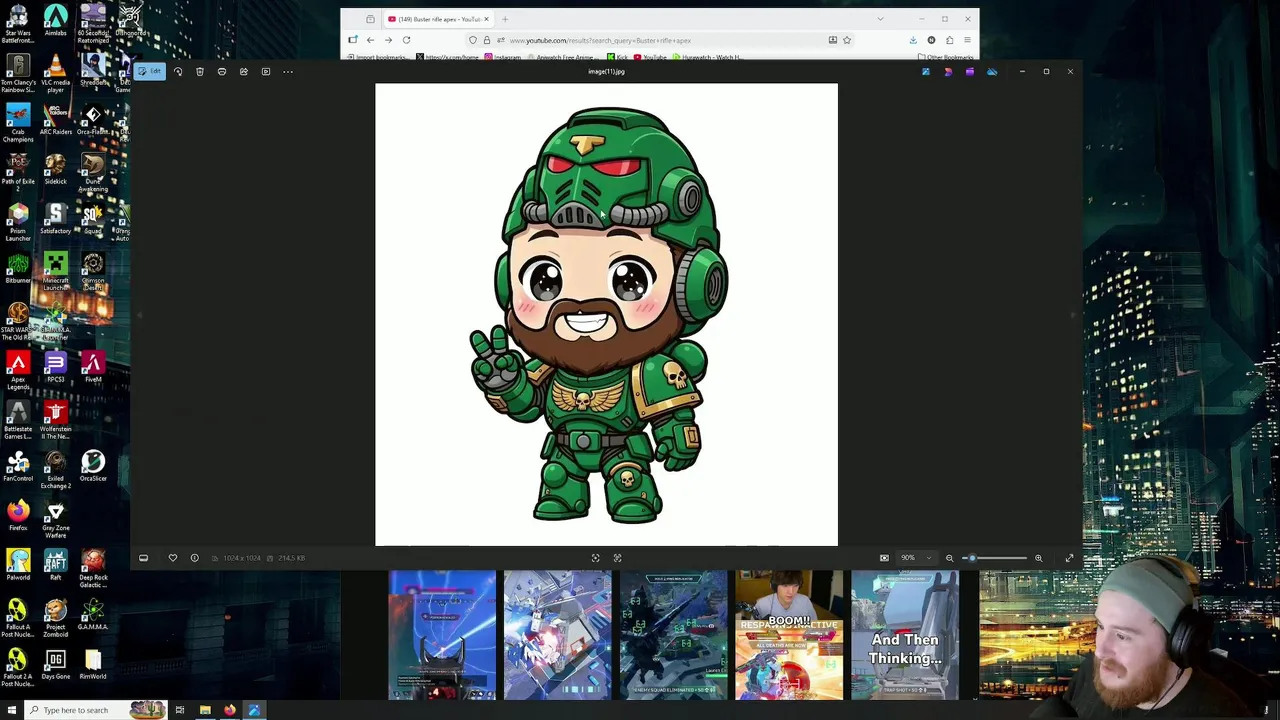1280x720 pixels.
Task: Open the Apex Legends desktop shortcut
Action: click(x=18, y=370)
